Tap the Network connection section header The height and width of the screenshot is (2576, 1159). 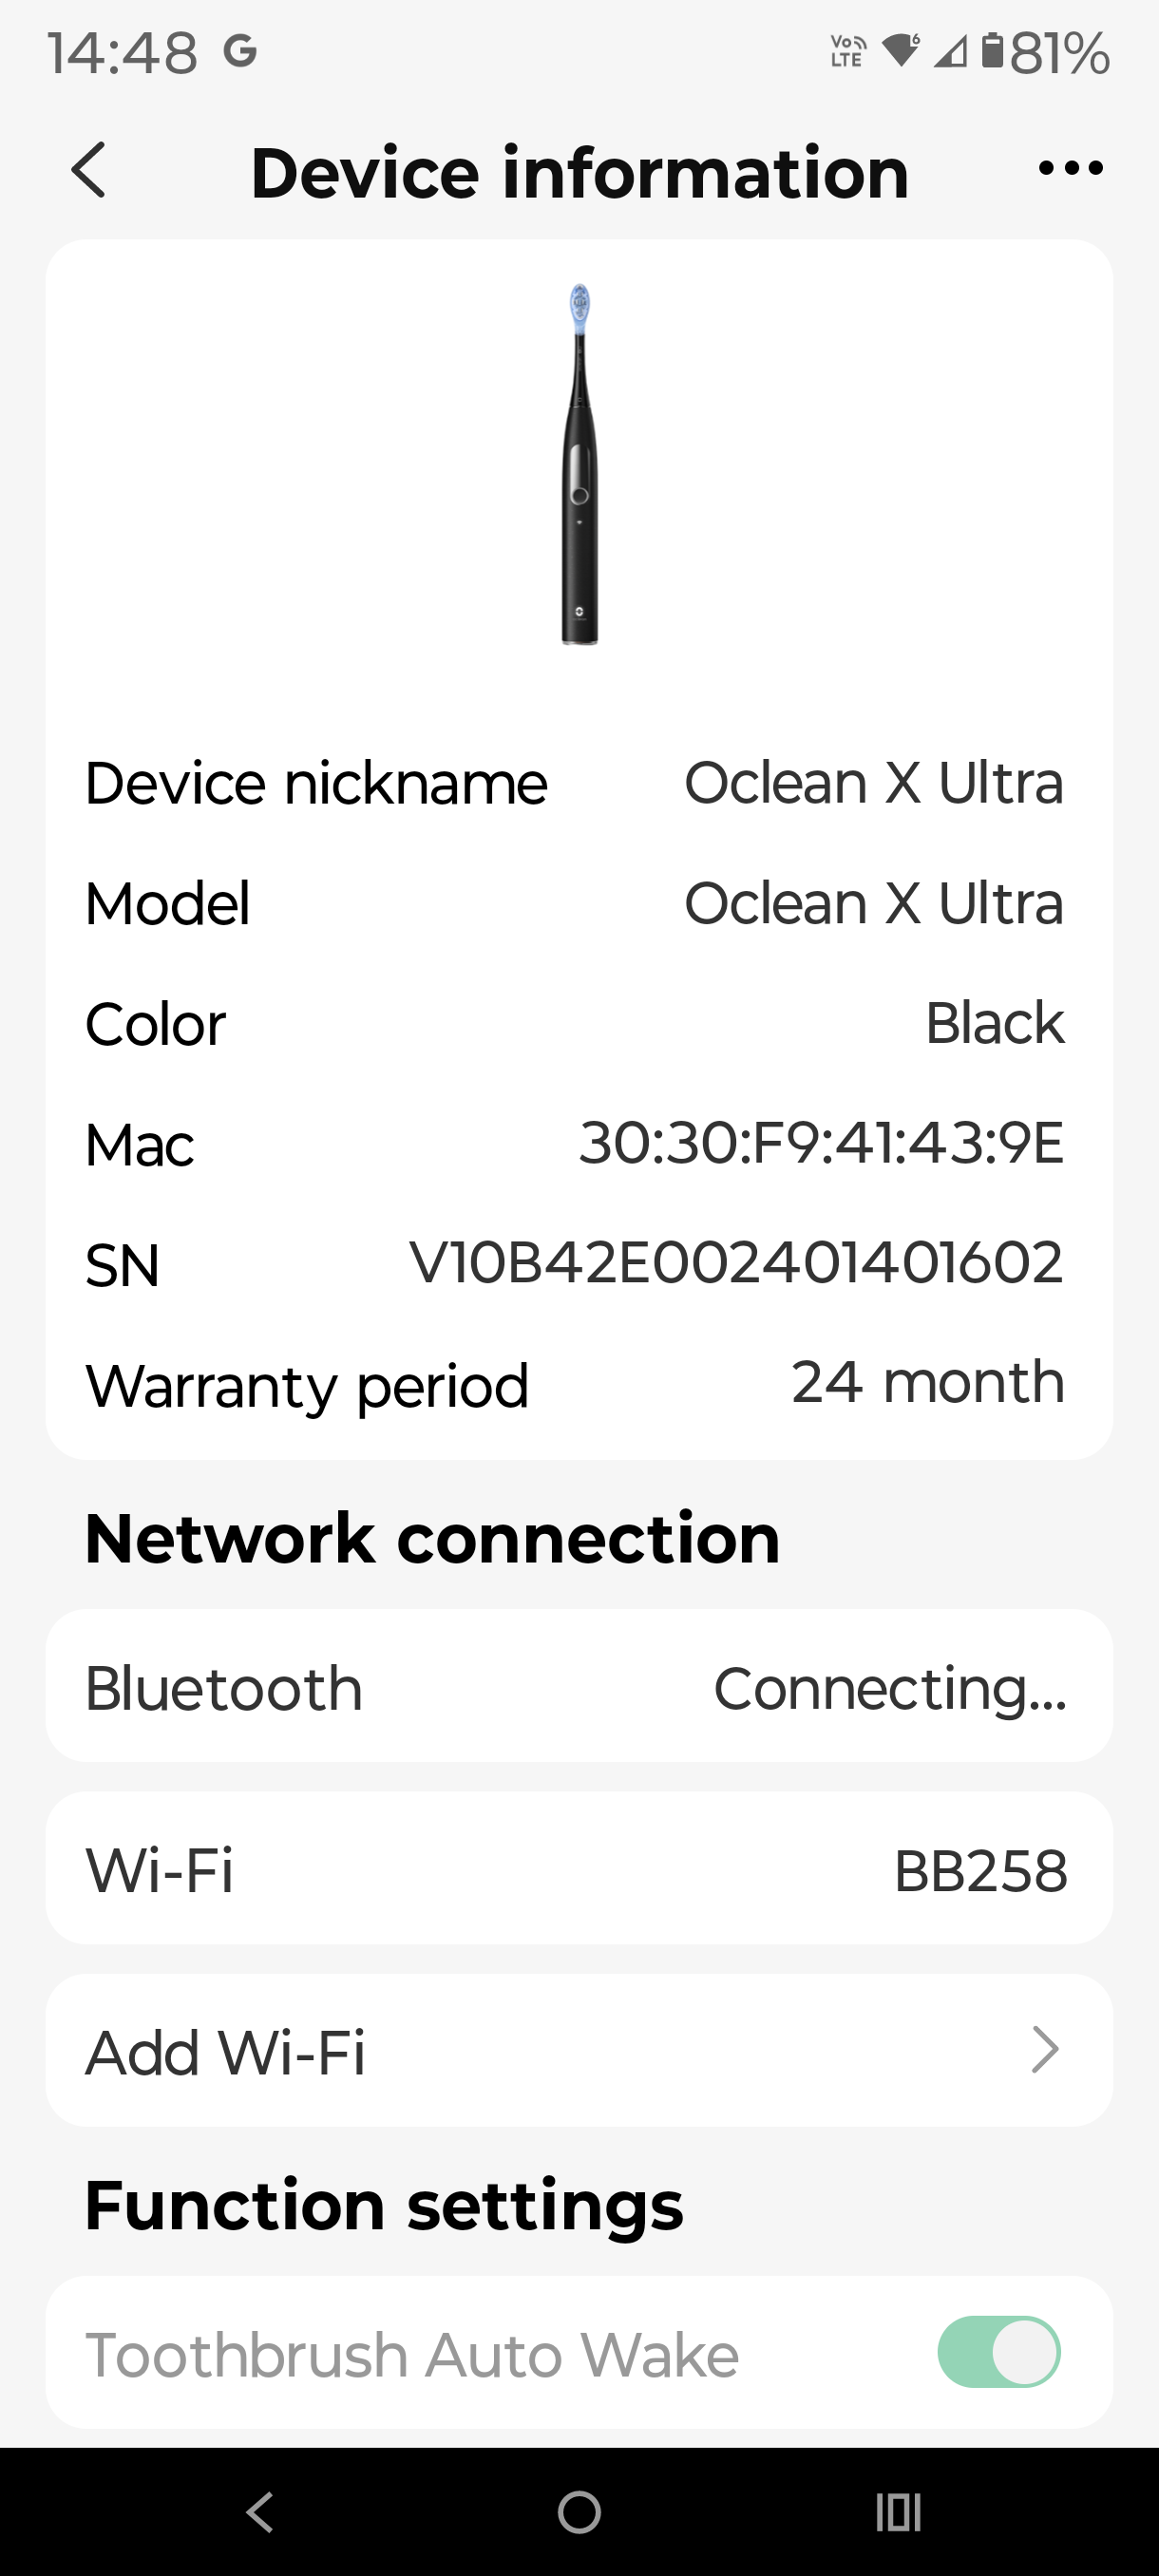tap(432, 1537)
